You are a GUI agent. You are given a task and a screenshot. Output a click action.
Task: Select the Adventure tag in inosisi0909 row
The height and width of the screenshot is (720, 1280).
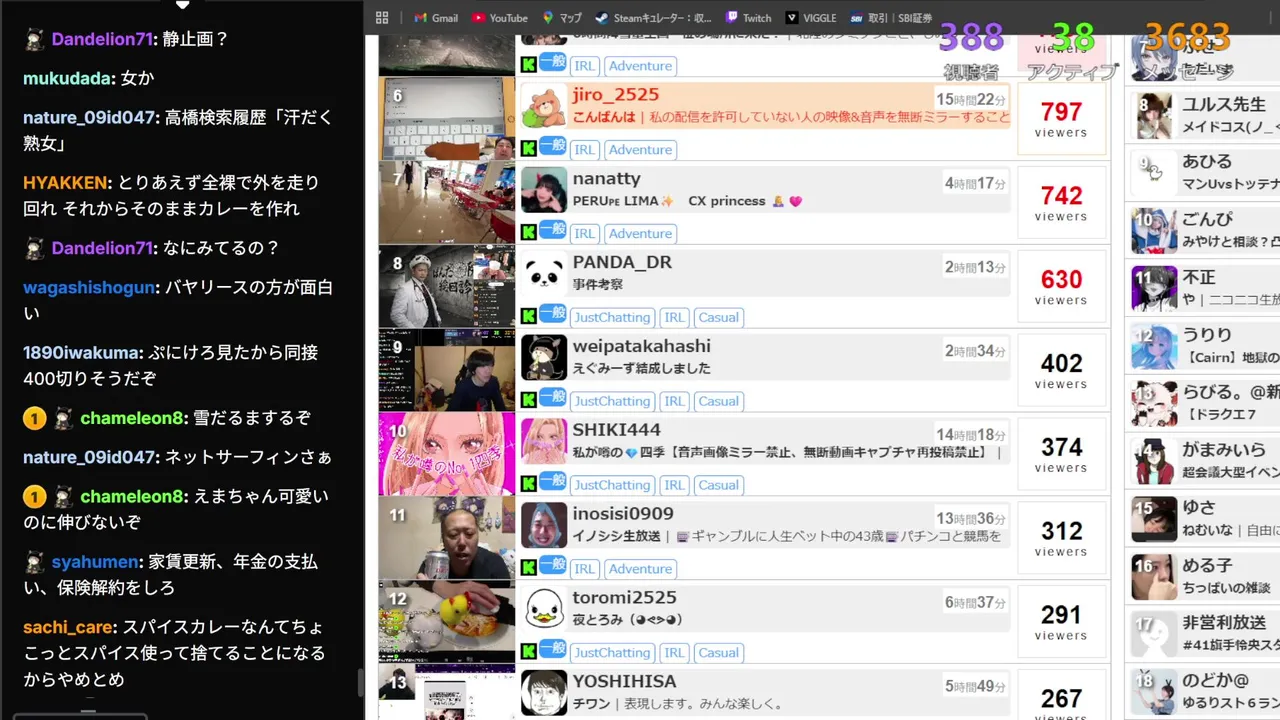pos(640,569)
